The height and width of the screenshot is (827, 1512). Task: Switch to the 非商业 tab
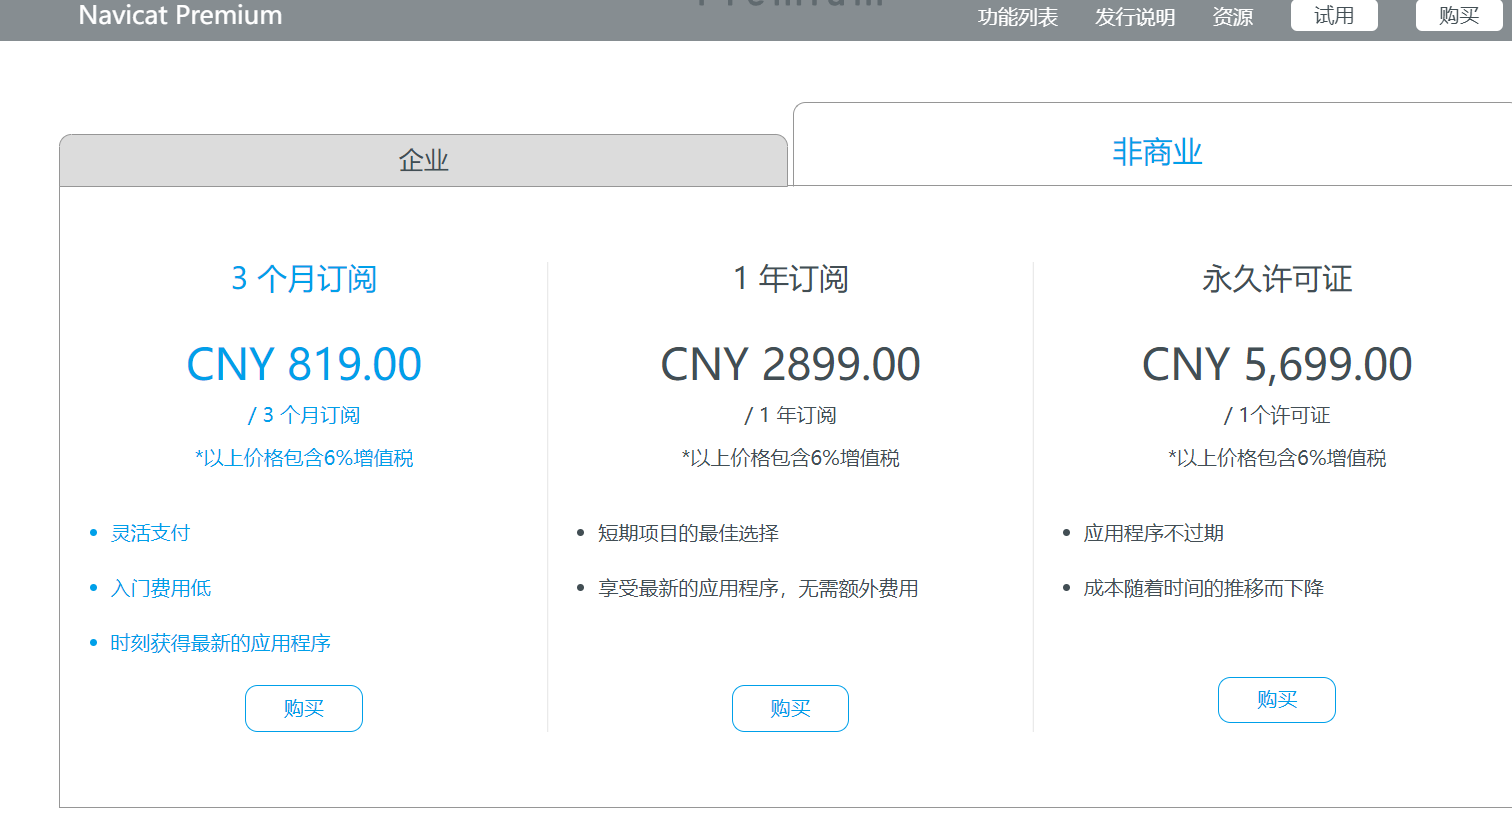1156,152
